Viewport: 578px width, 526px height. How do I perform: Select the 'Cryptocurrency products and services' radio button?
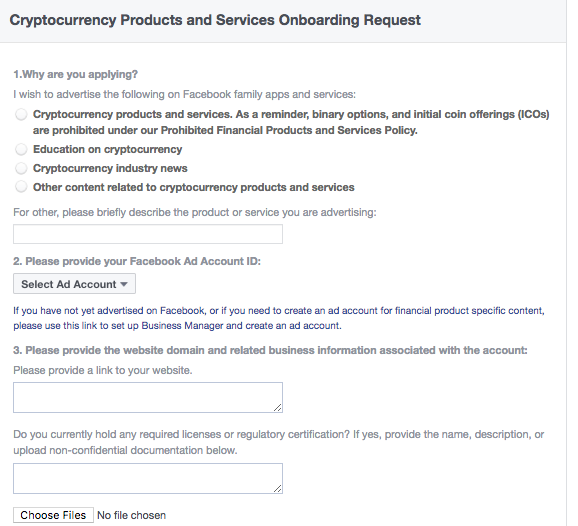[21, 114]
